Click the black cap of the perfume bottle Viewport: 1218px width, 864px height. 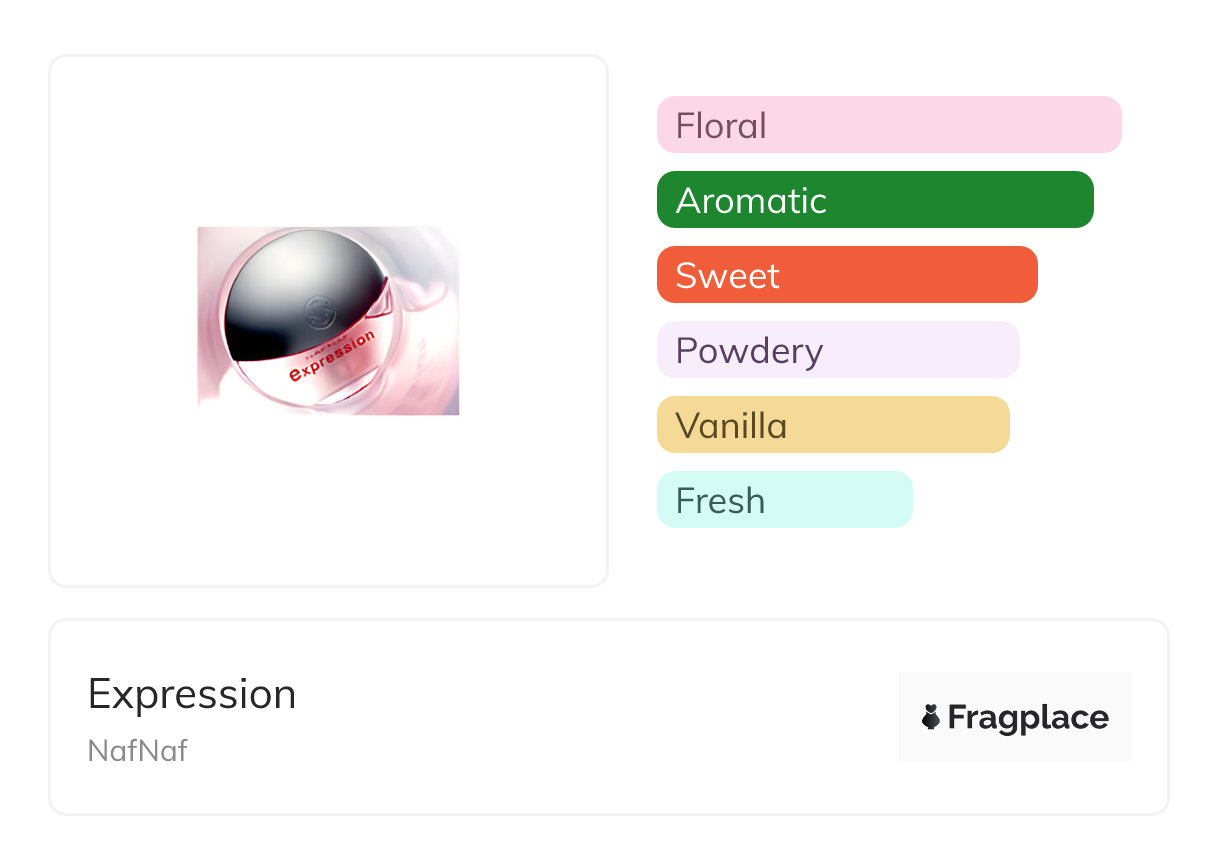point(290,290)
